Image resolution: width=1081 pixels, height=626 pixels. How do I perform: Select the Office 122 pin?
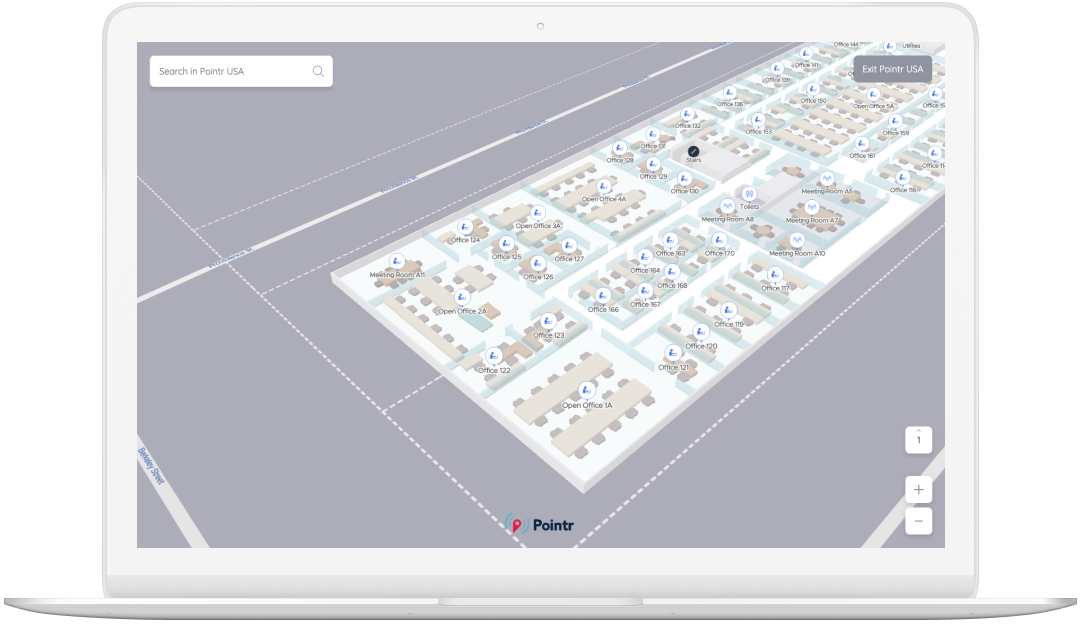click(493, 355)
